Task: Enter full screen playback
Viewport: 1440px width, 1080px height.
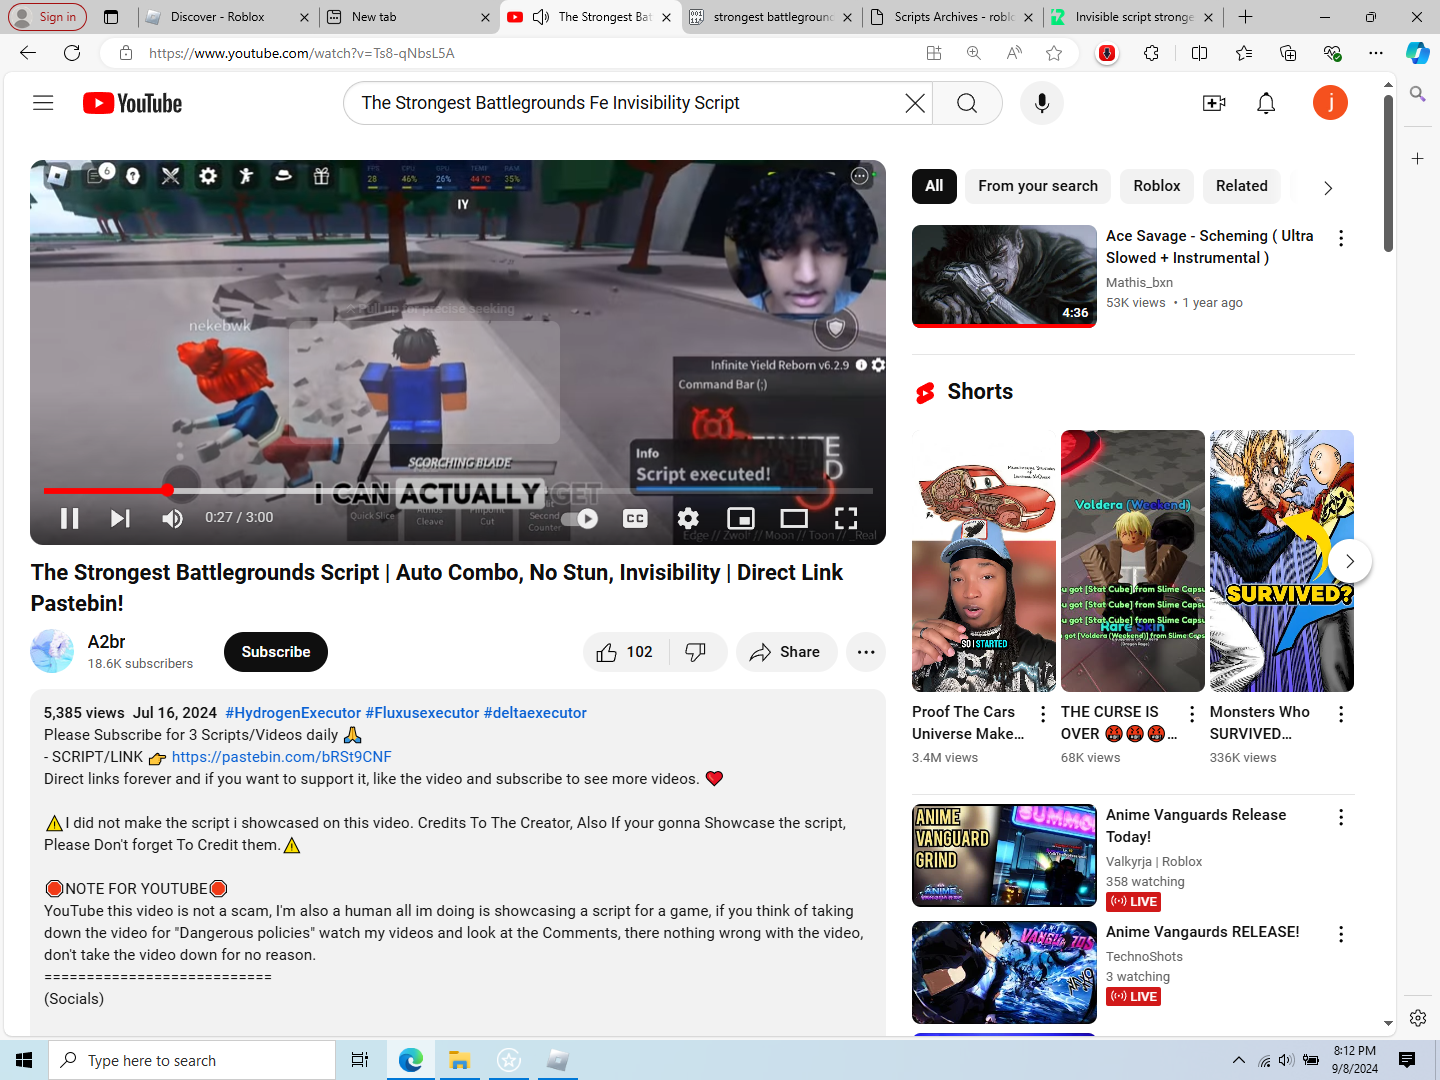Action: 846,518
